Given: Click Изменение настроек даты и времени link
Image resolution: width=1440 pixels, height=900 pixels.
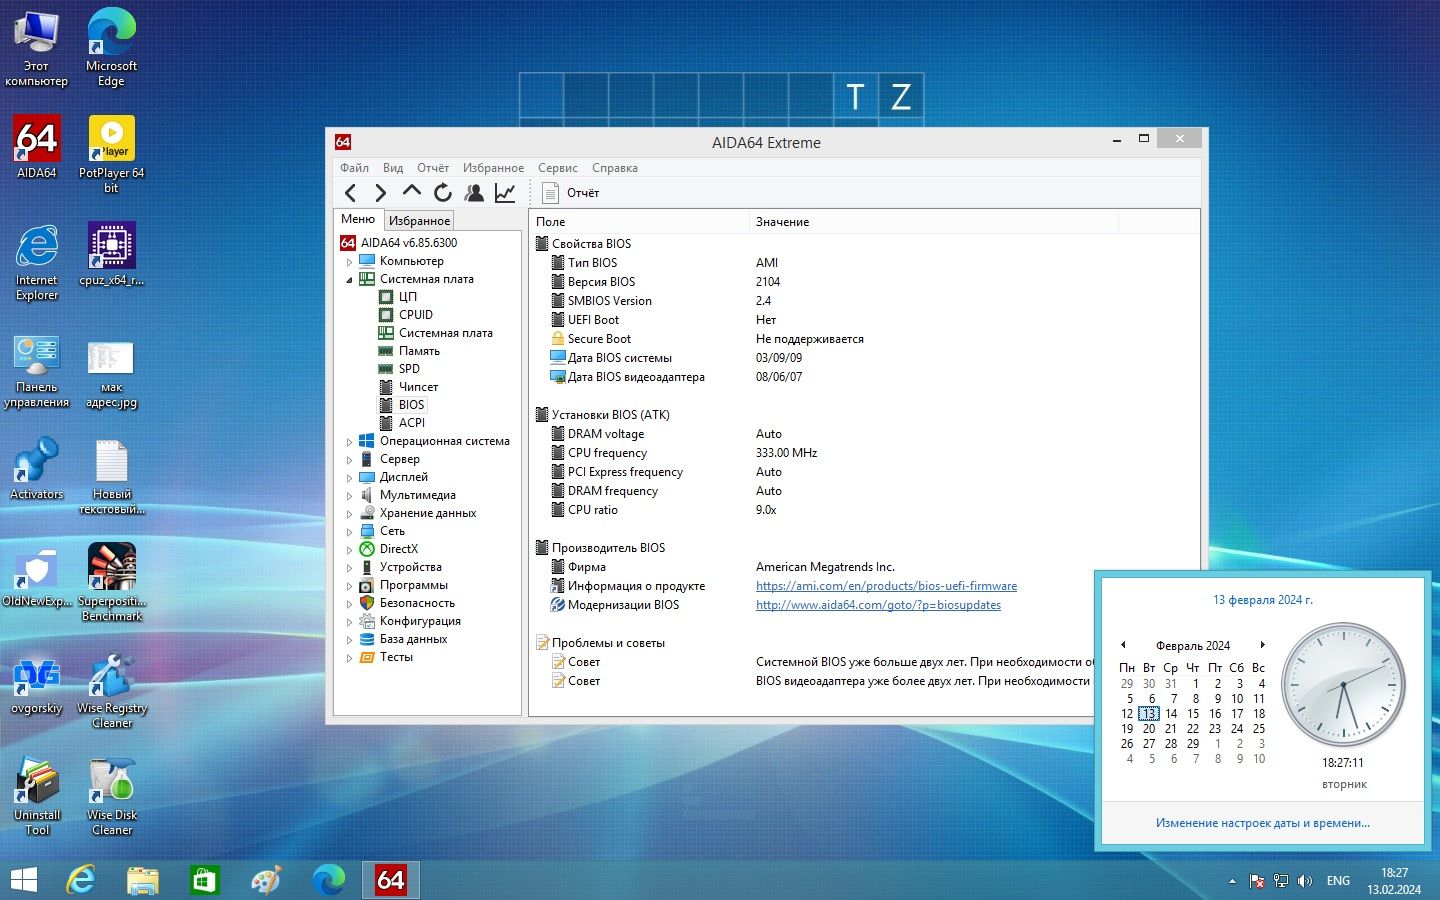Looking at the screenshot, I should (1263, 823).
